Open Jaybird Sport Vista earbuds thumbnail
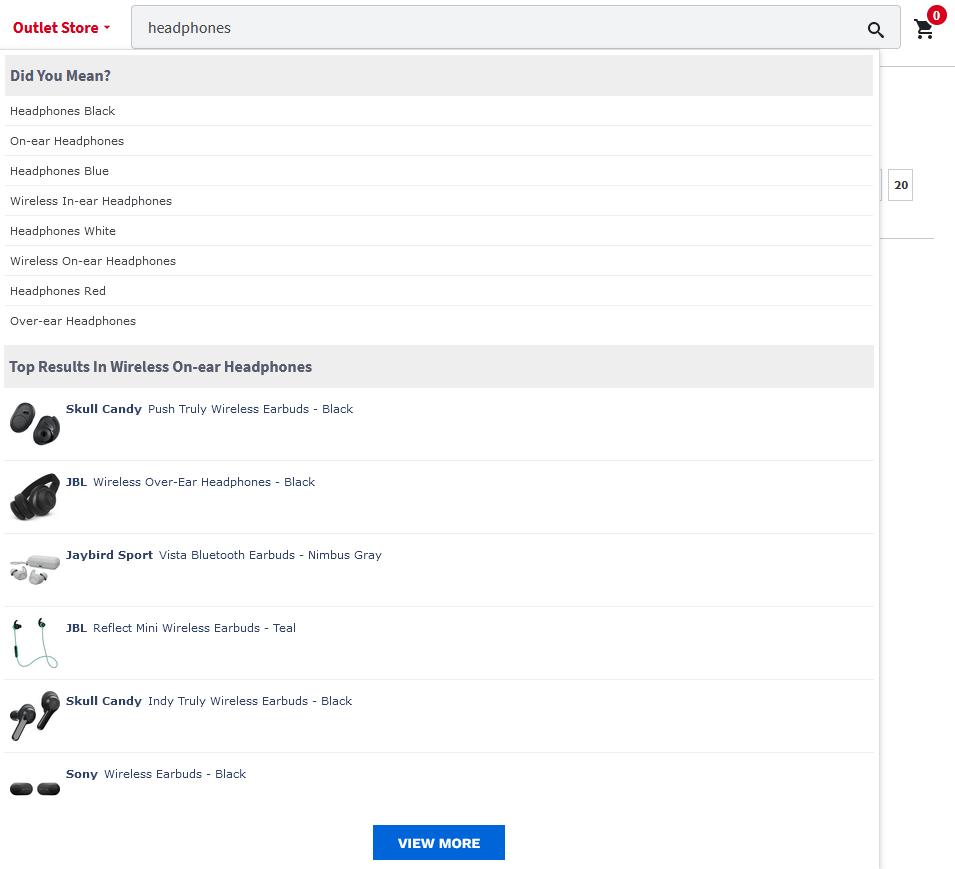 tap(35, 569)
